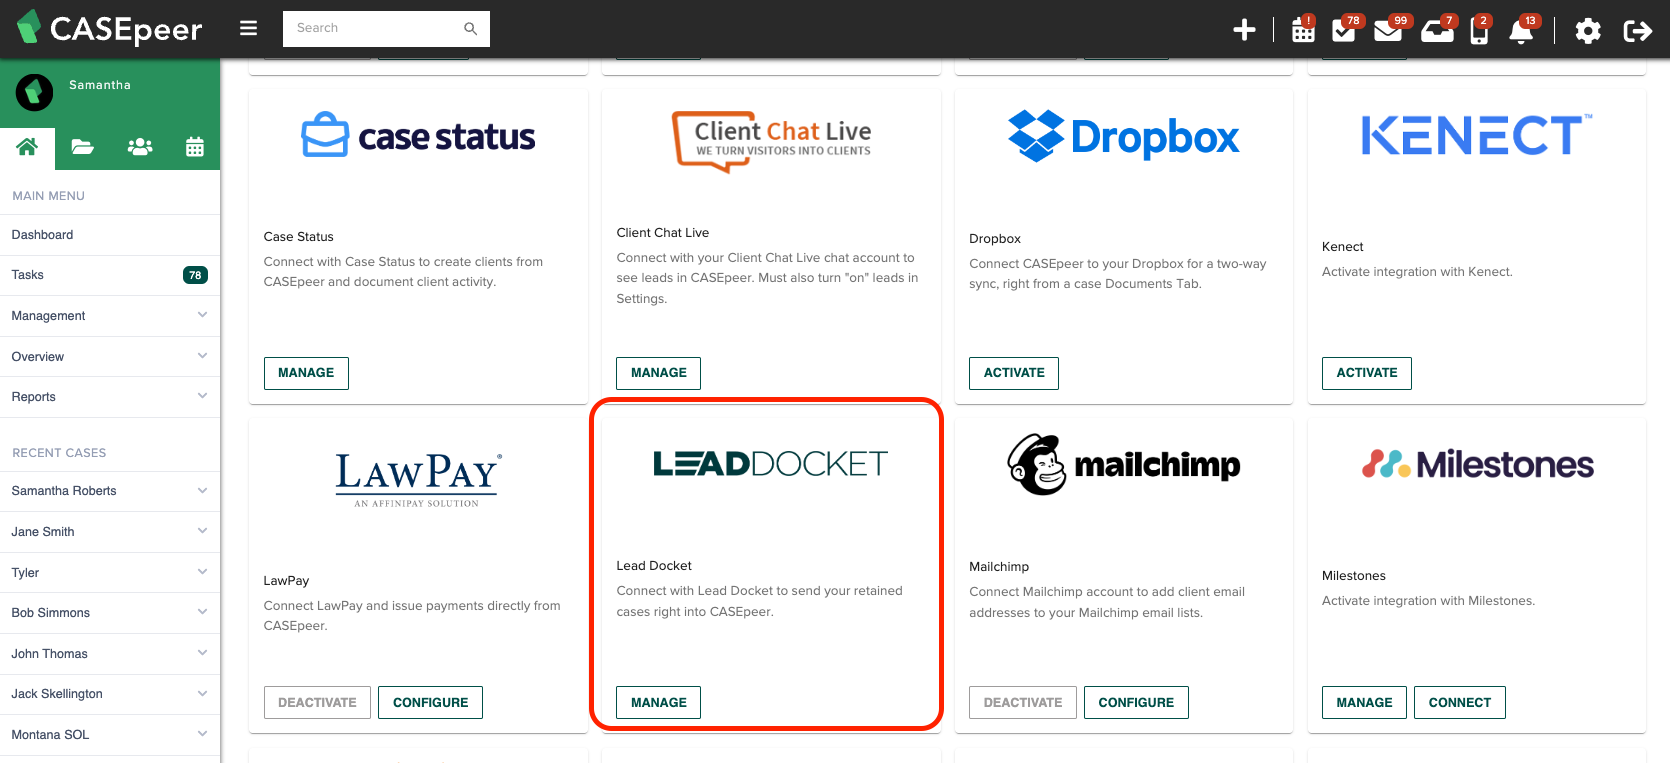The height and width of the screenshot is (763, 1670).
Task: Manage the Client Chat Live integration
Action: pos(659,373)
